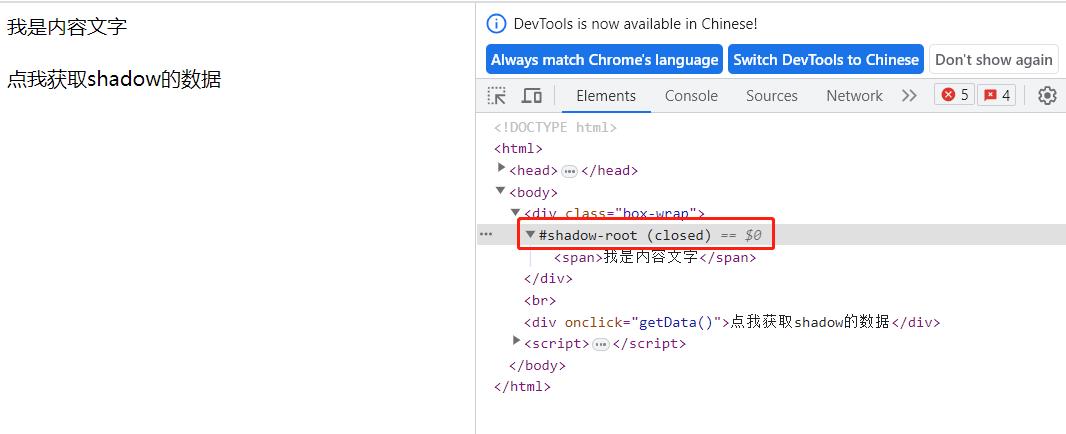
Task: Open the Network tab
Action: (x=855, y=96)
